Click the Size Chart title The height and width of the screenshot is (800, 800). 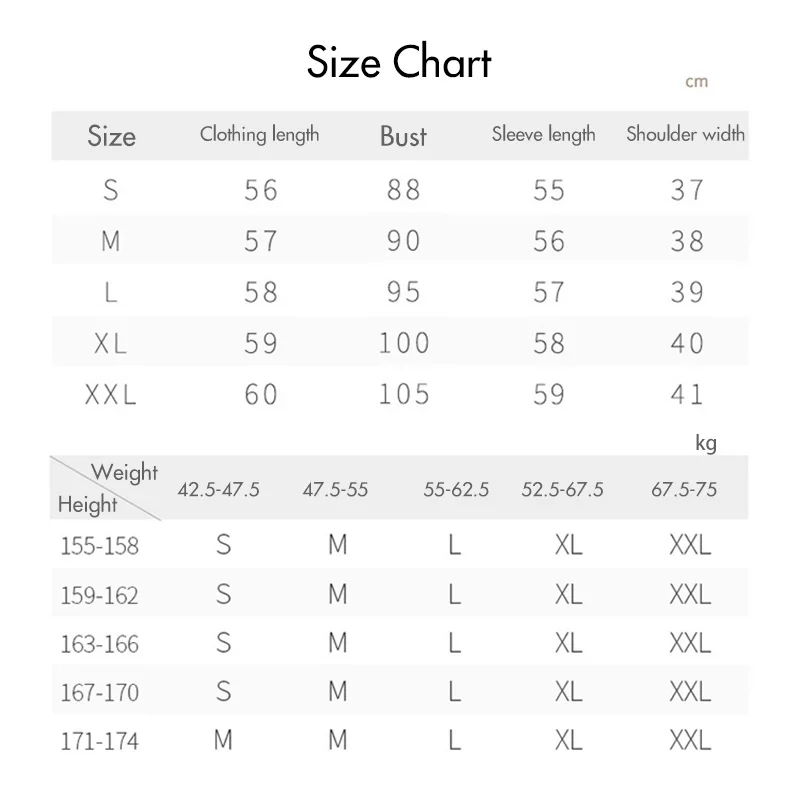399,62
